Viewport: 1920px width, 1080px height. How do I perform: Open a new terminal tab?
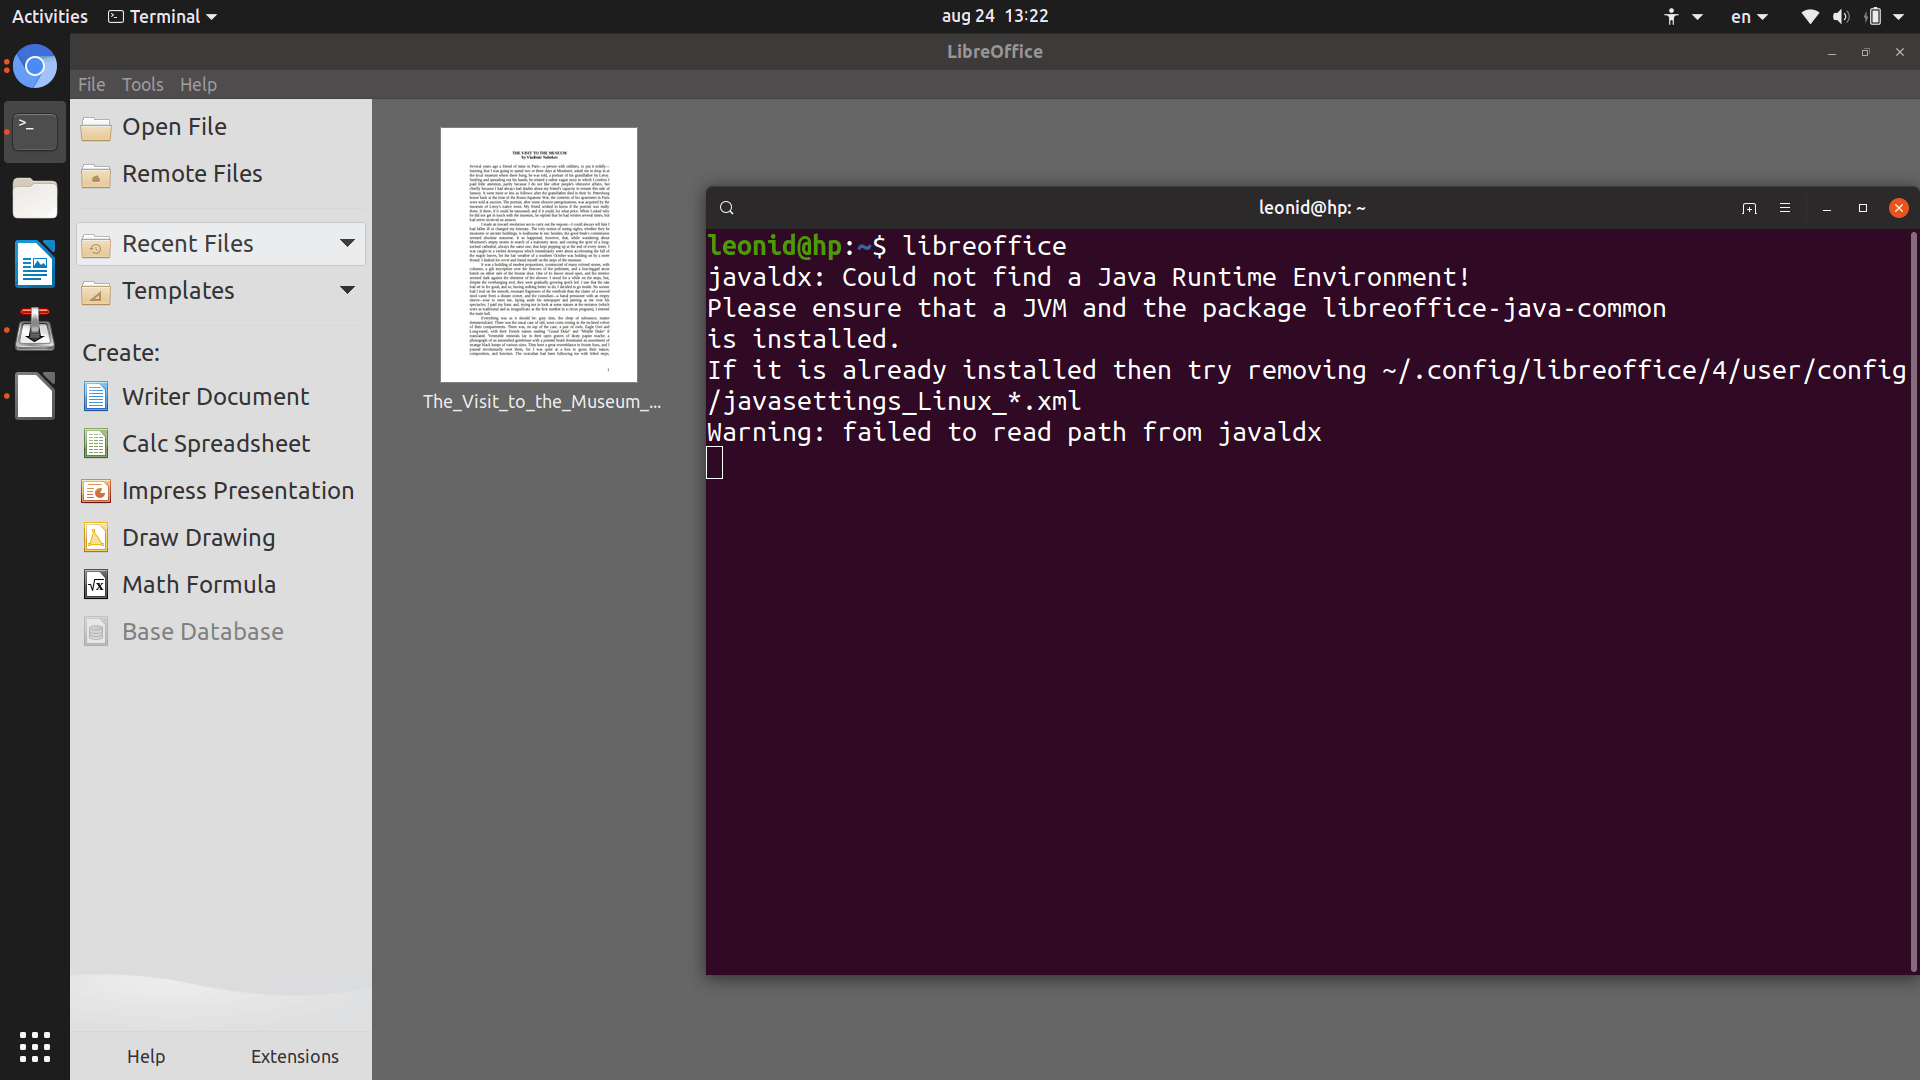coord(1749,208)
